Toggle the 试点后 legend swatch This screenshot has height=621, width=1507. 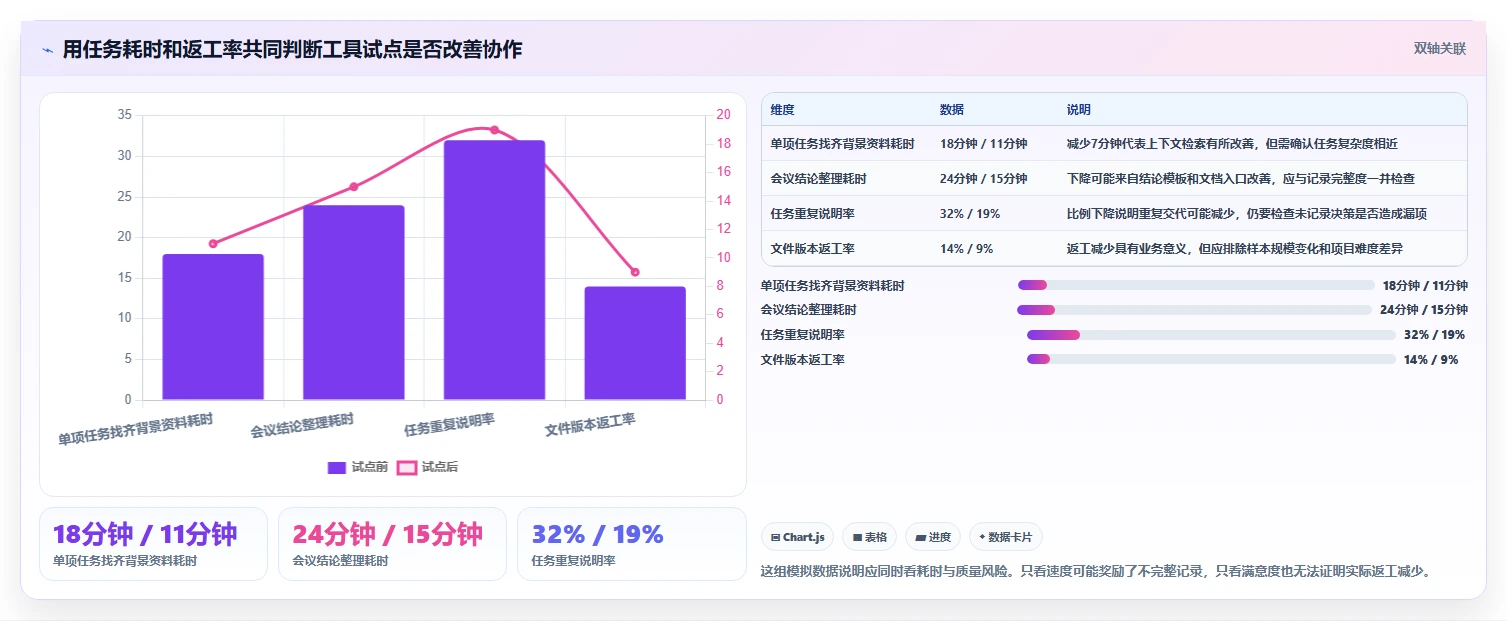point(407,467)
